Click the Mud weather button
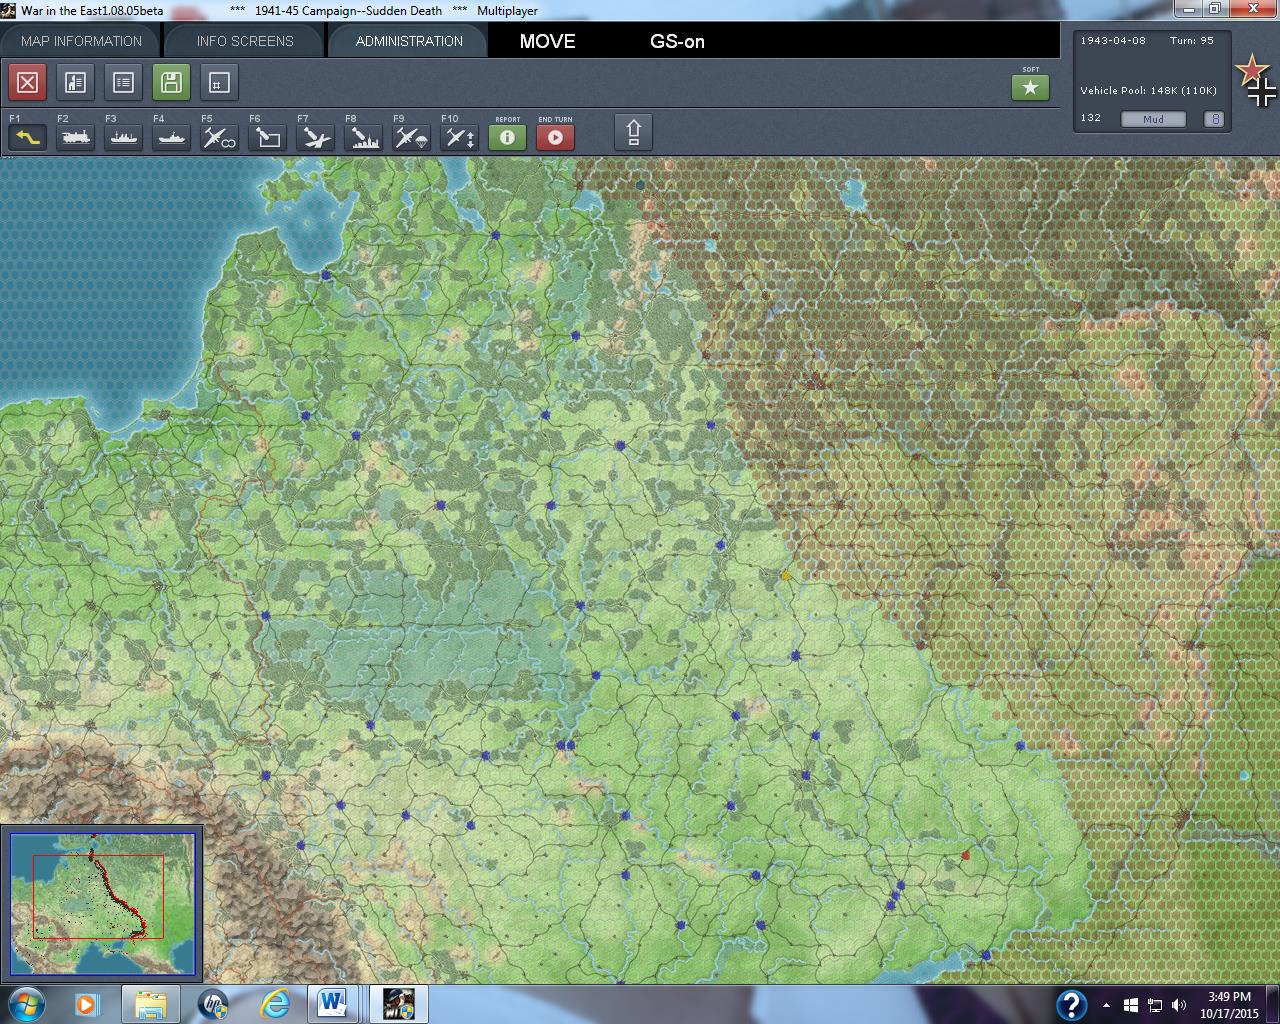 1153,119
